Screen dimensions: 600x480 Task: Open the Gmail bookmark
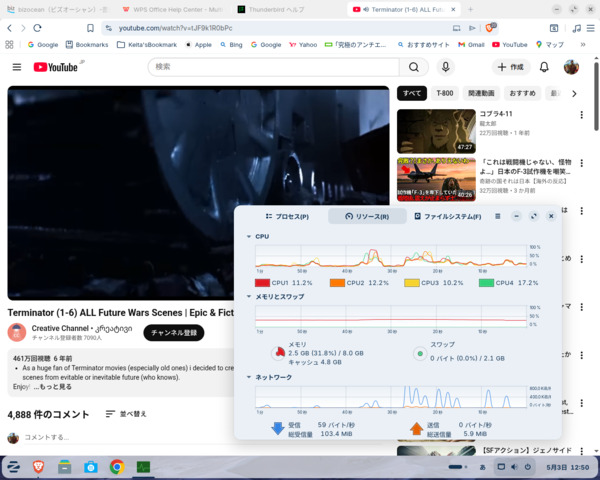471,45
